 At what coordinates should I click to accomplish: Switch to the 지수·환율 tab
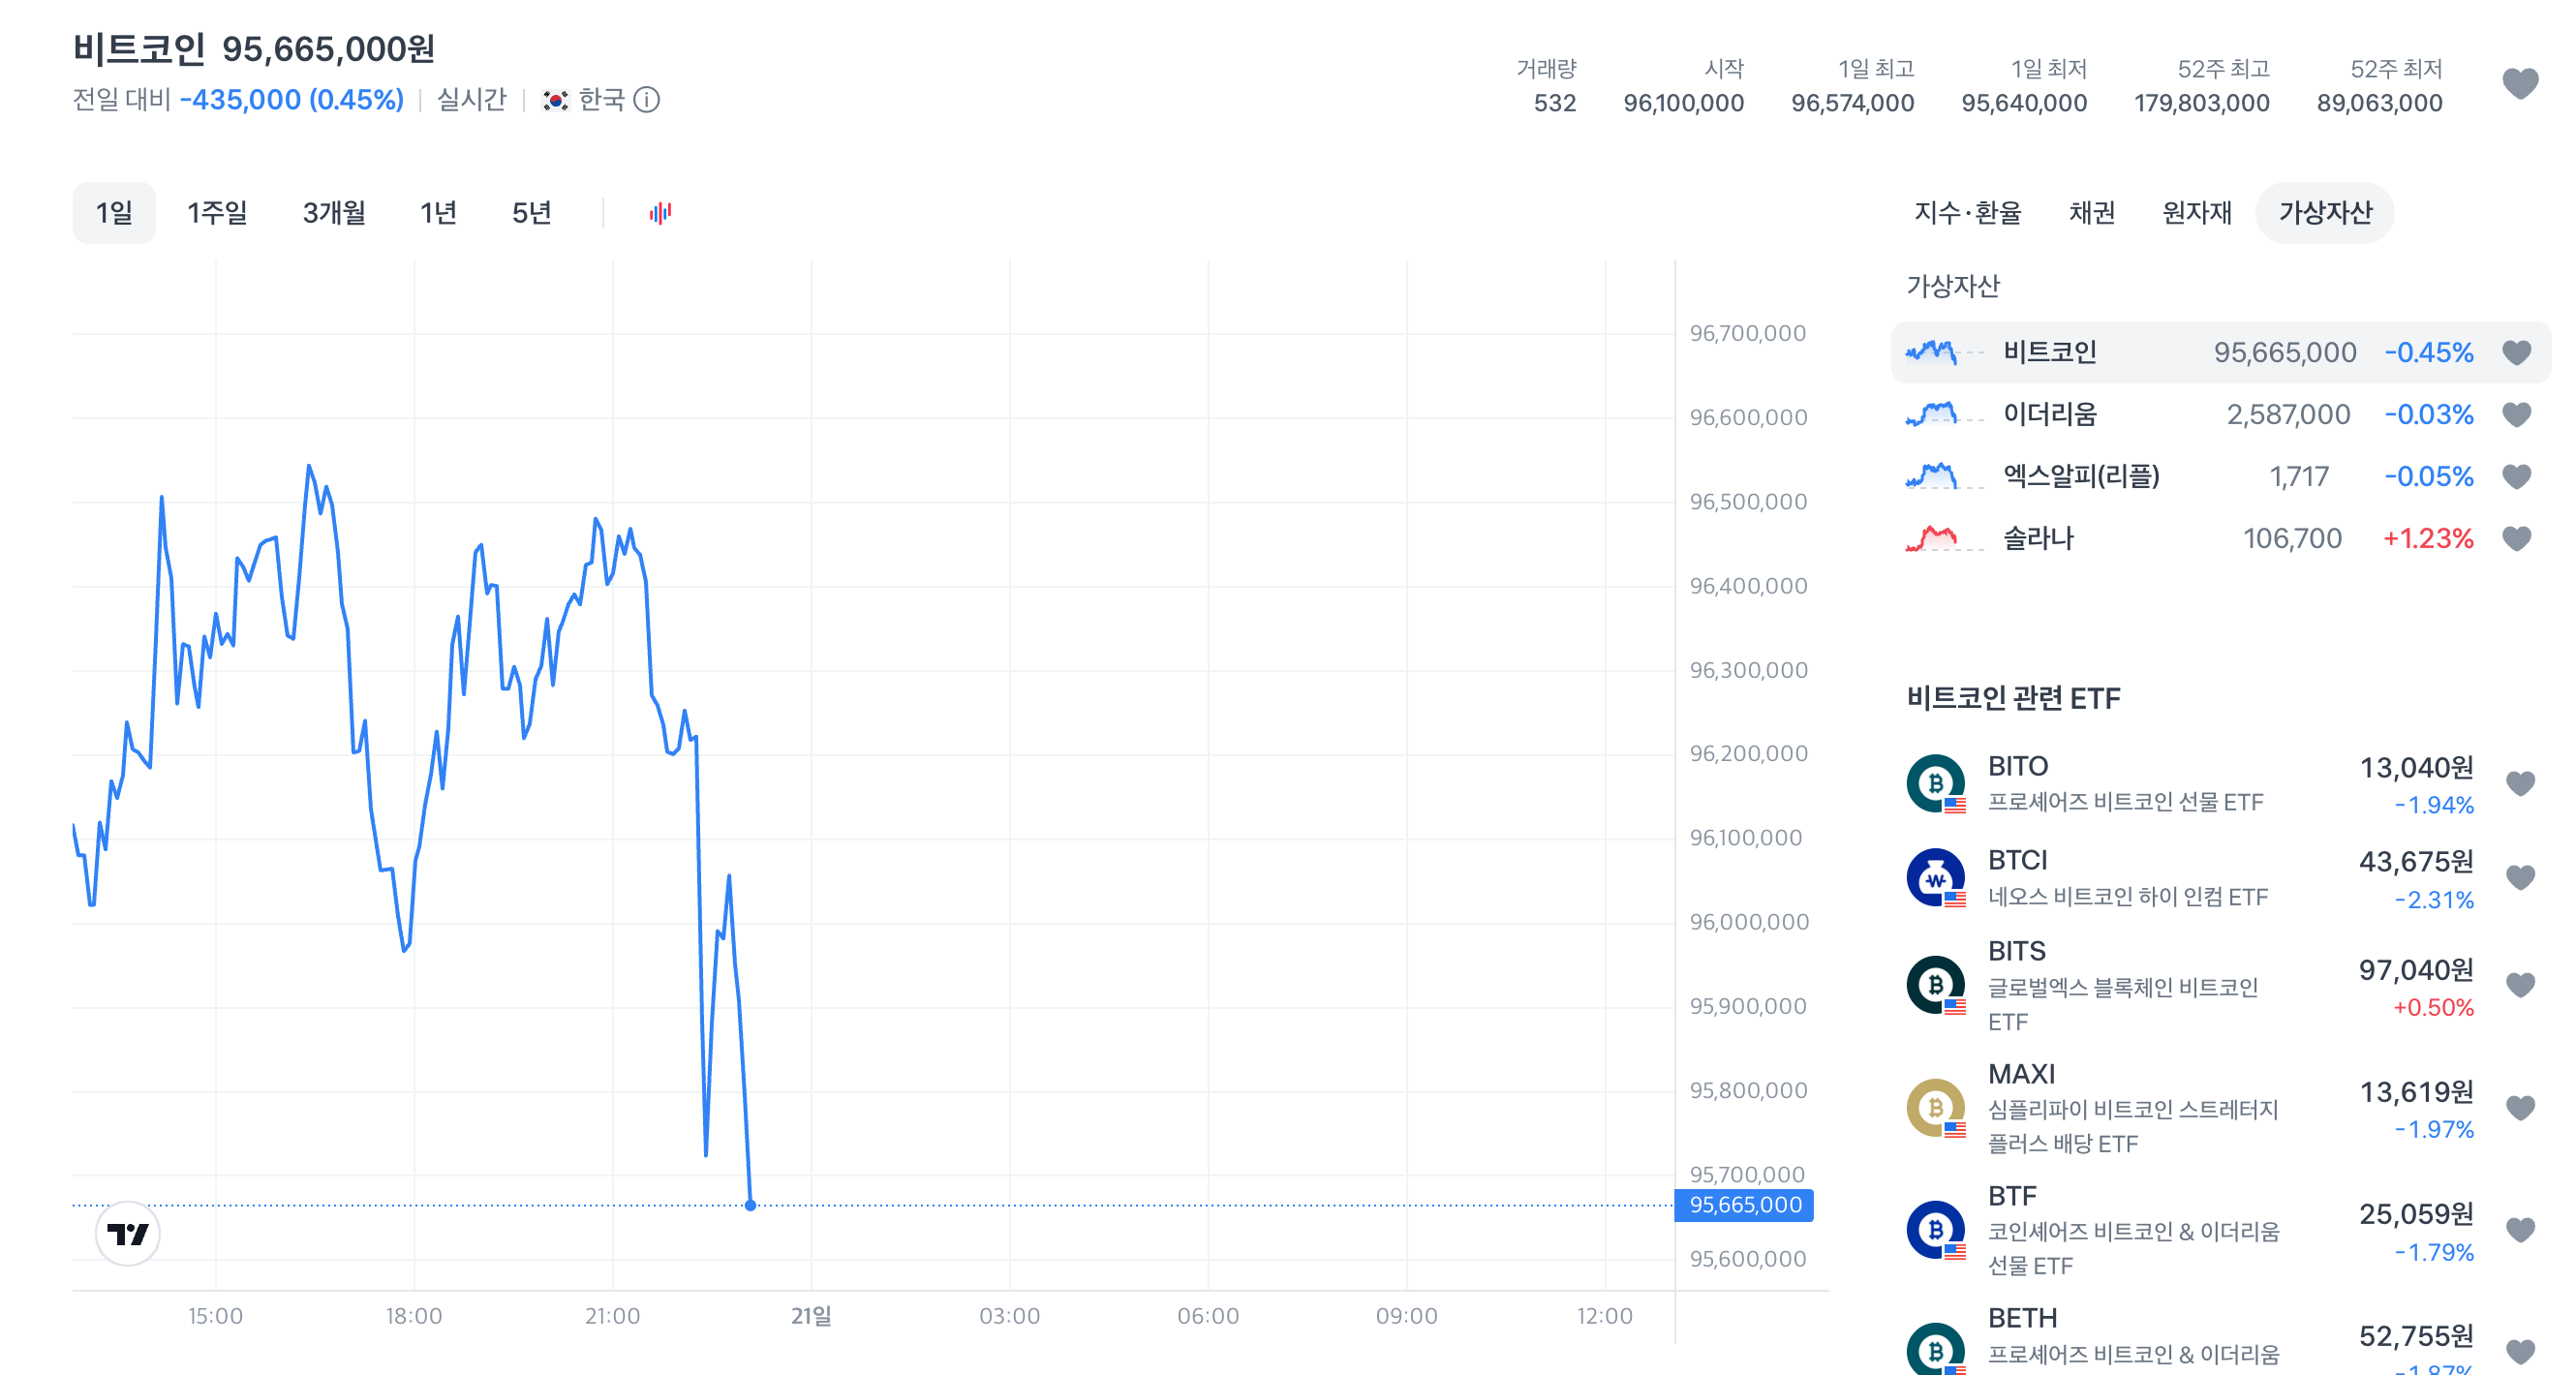coord(1967,213)
